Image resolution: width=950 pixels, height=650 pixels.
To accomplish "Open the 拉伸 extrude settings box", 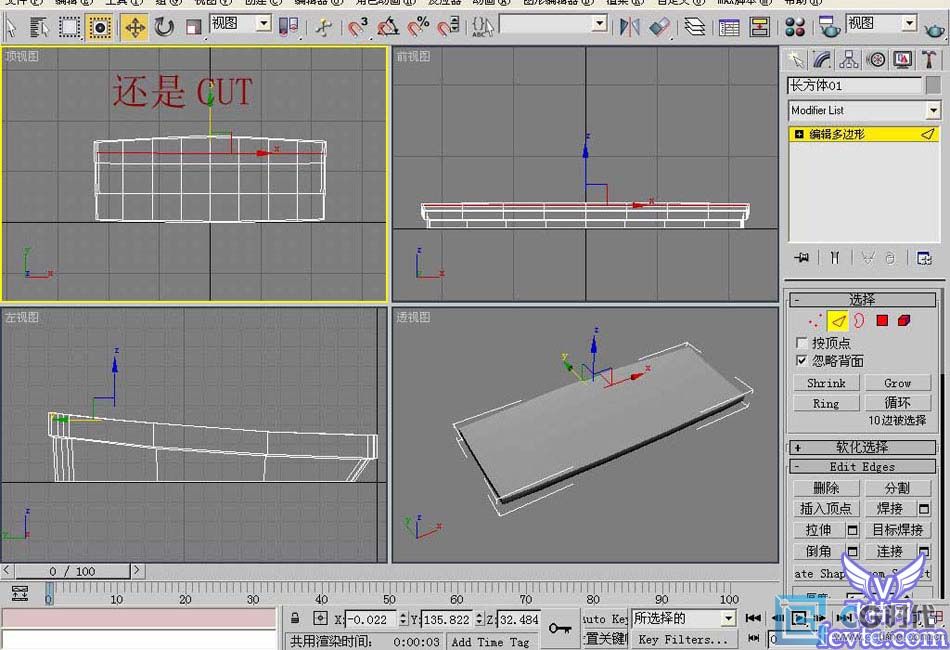I will point(852,531).
